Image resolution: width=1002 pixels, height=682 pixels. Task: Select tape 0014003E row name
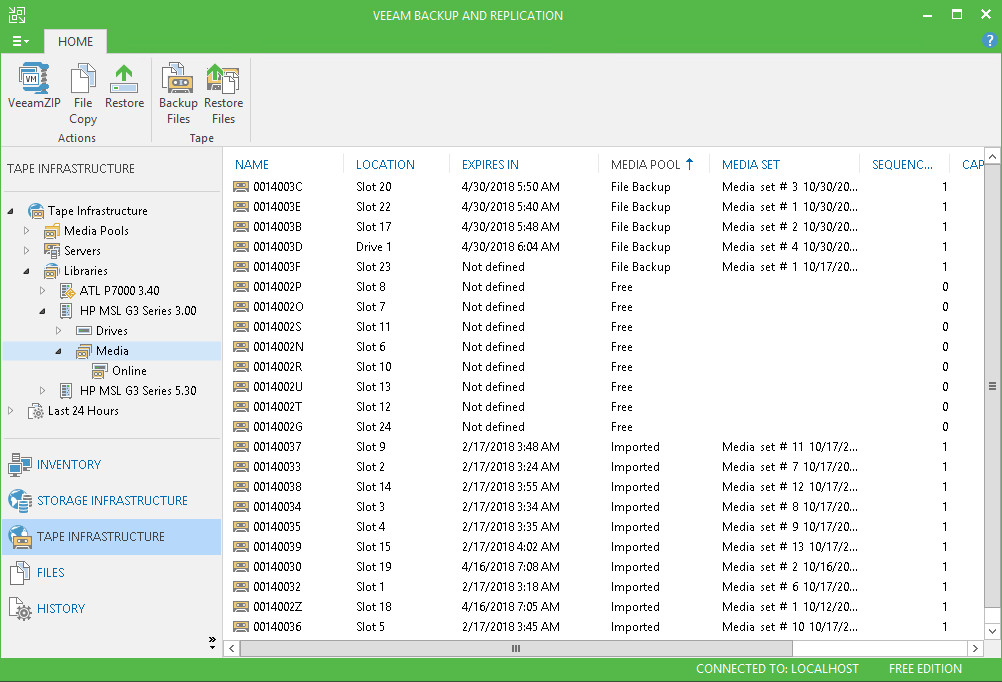tap(277, 206)
